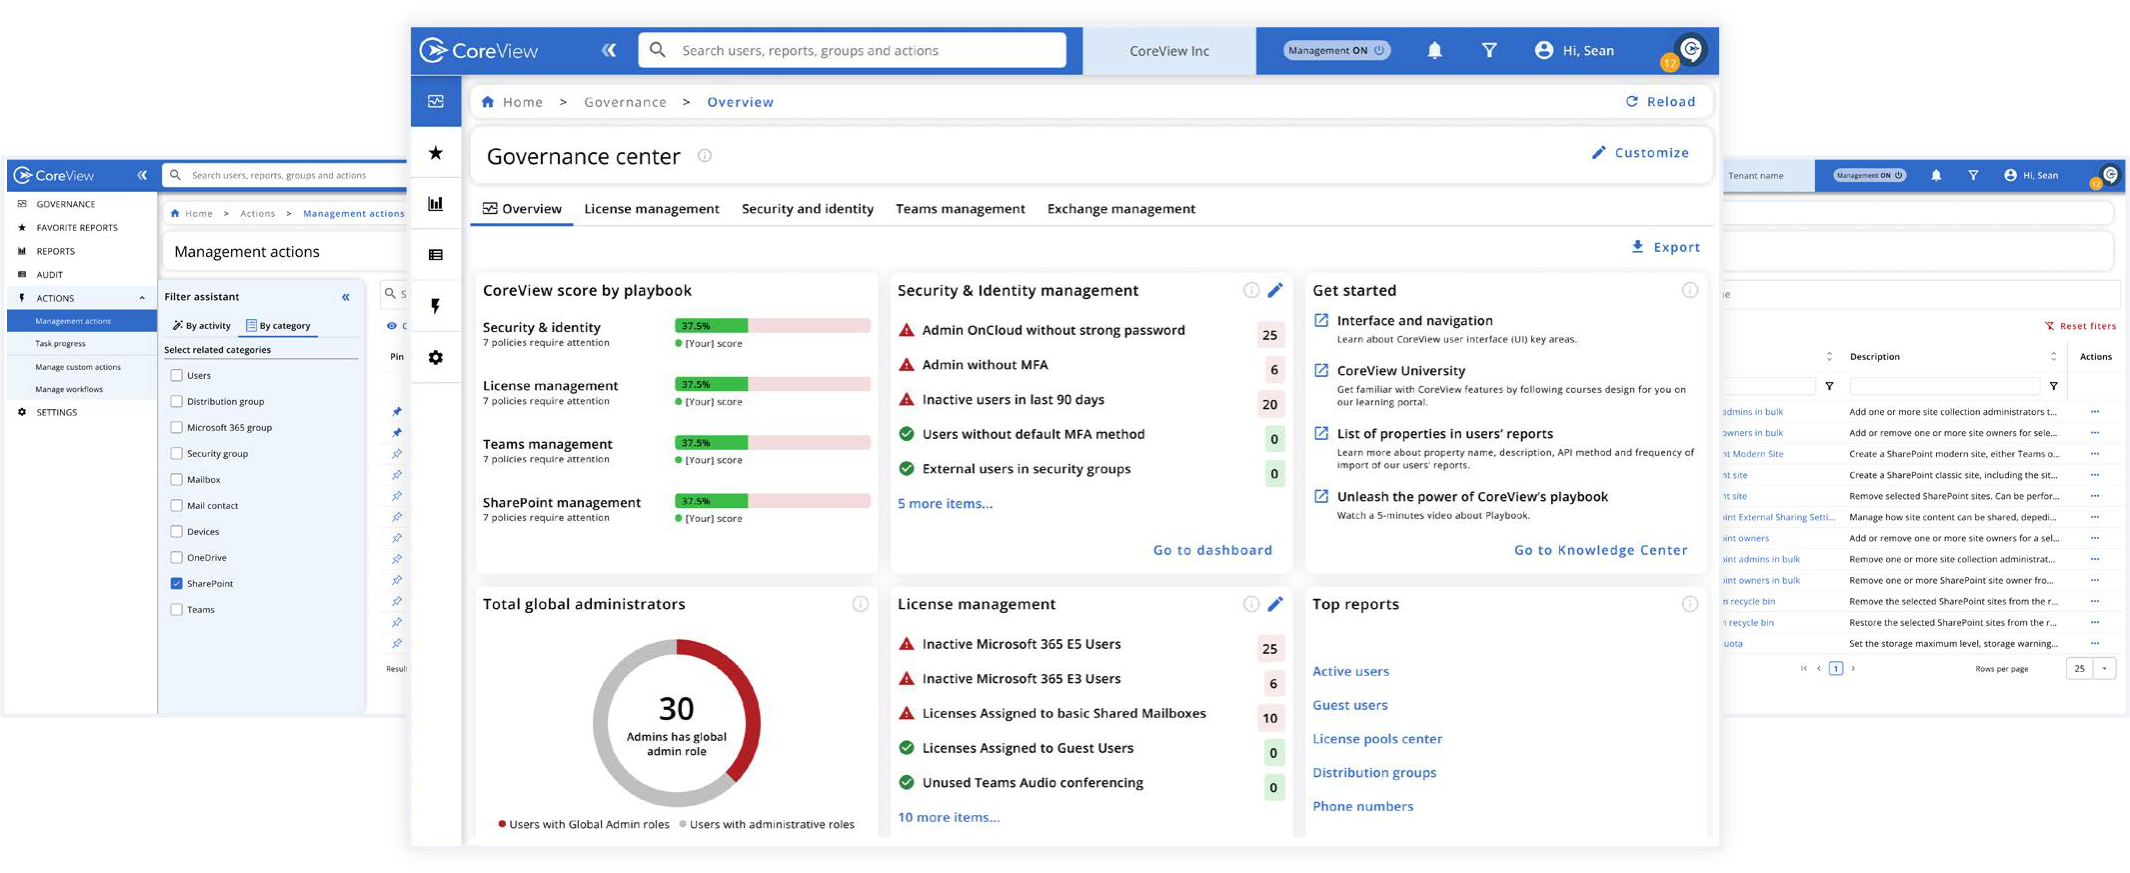This screenshot has height=873, width=2130.
Task: Open actions lightning bolt icon in left rail
Action: [x=436, y=306]
